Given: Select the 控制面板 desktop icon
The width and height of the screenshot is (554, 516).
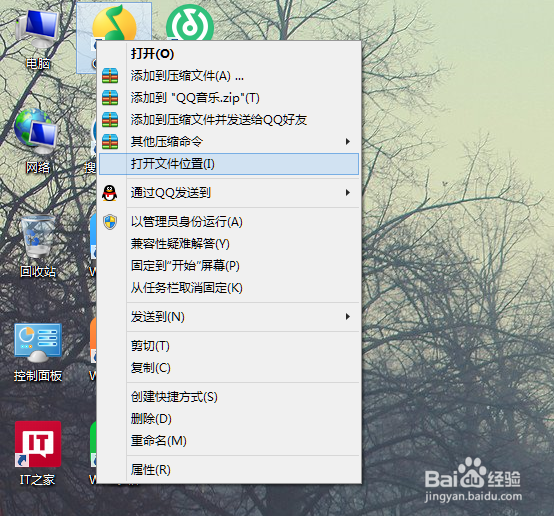Looking at the screenshot, I should click(37, 352).
